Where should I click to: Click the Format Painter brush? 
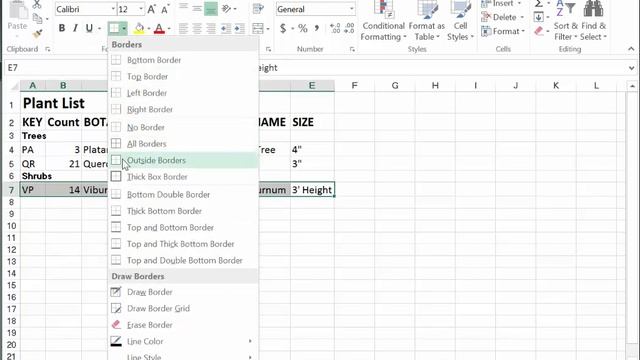[38, 34]
